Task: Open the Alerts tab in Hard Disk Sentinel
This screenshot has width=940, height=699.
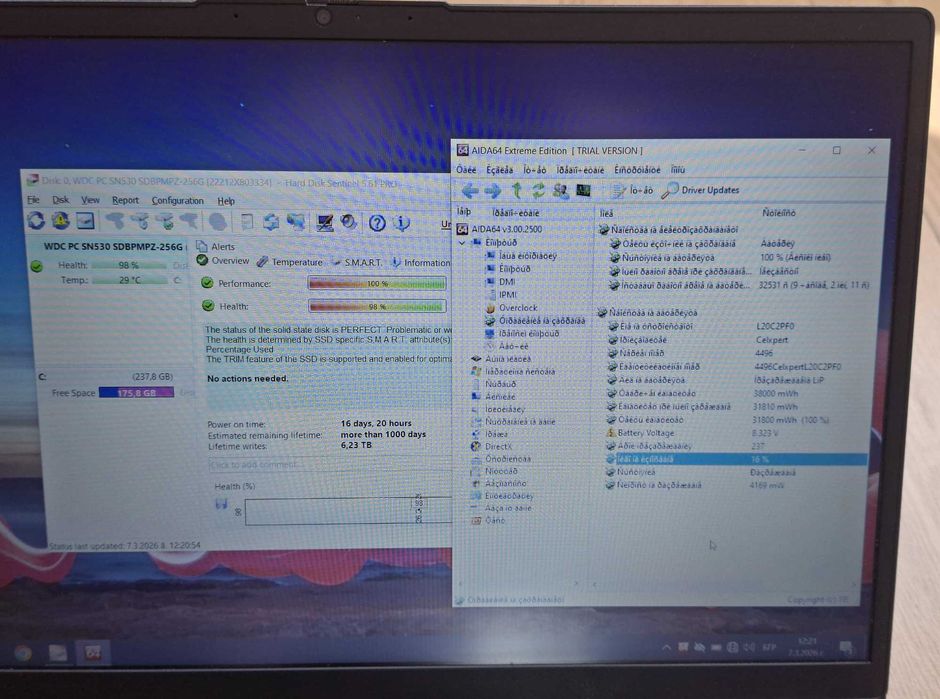Action: point(216,246)
